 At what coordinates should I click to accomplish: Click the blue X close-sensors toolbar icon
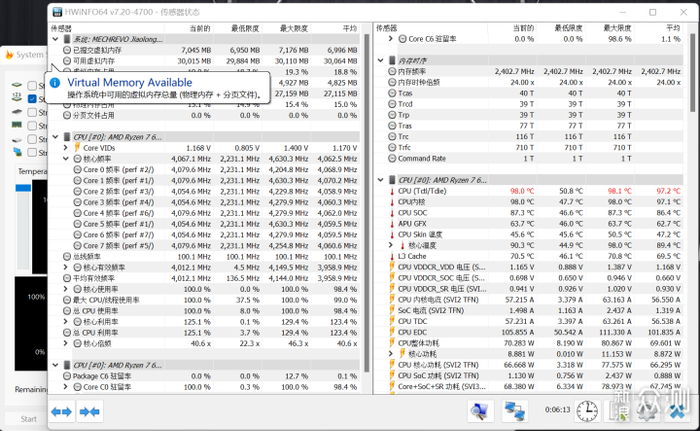(x=677, y=411)
